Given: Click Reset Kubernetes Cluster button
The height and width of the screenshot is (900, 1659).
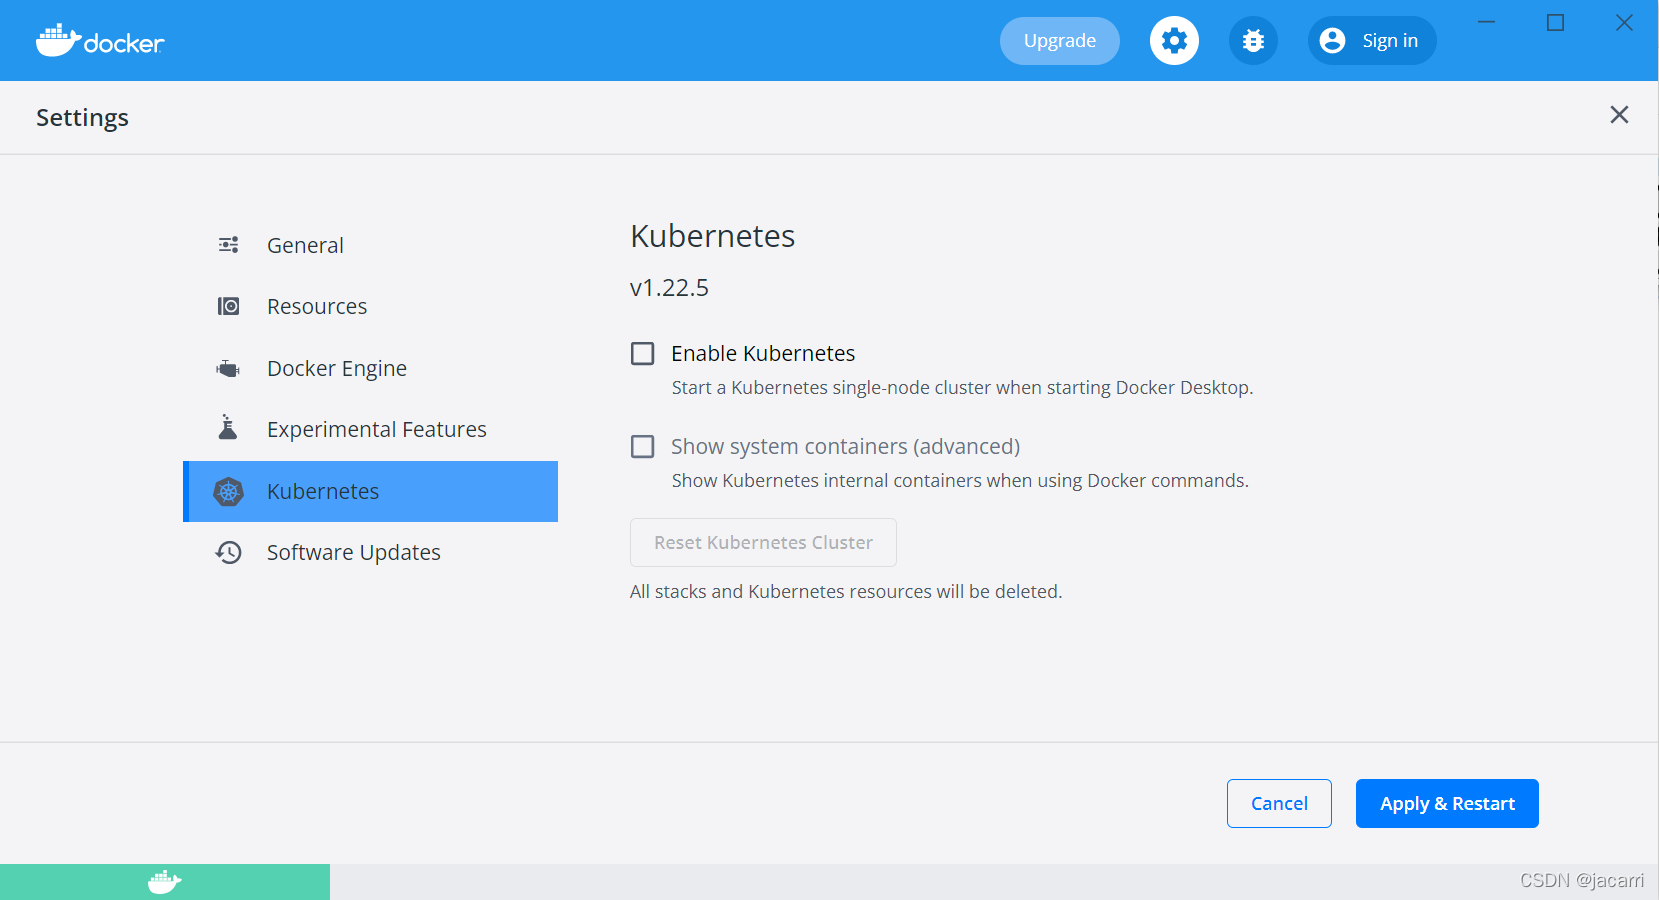Looking at the screenshot, I should pyautogui.click(x=763, y=542).
